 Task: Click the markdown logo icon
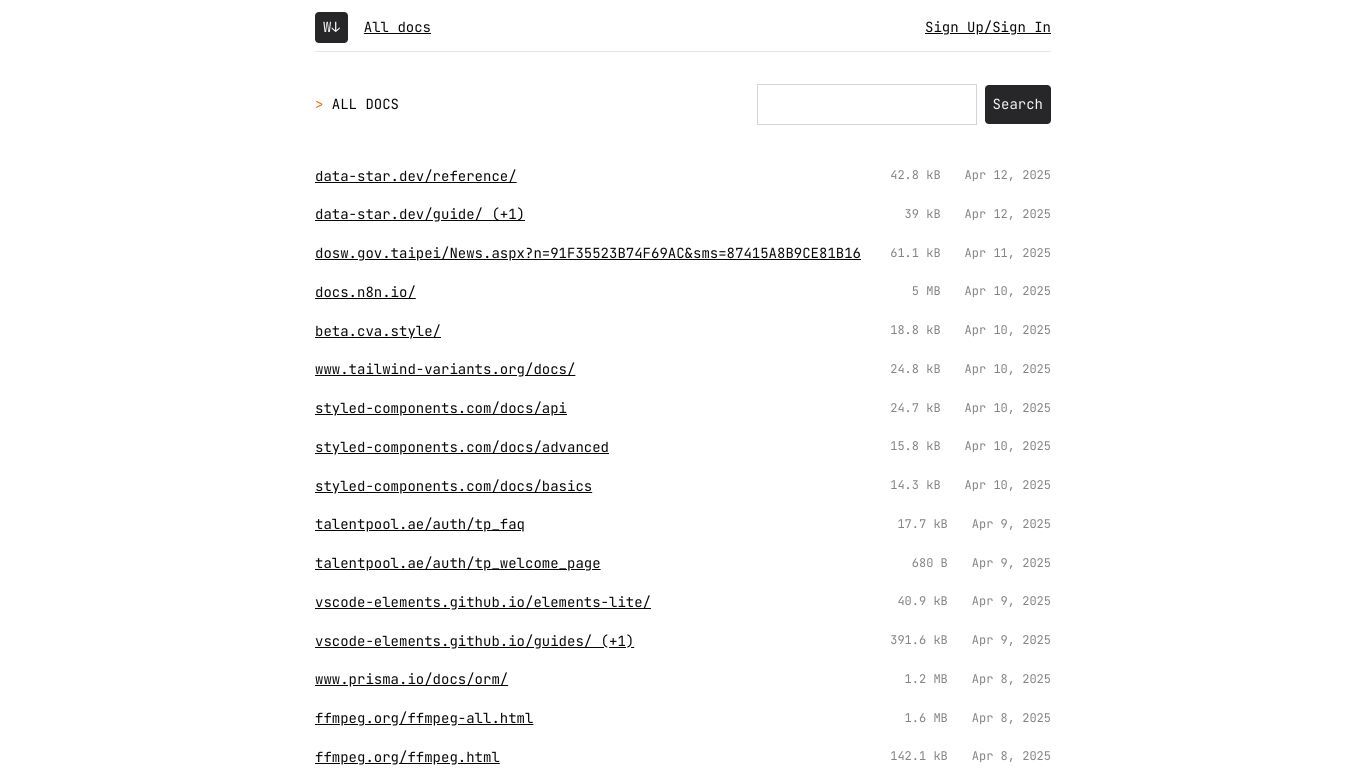click(331, 27)
